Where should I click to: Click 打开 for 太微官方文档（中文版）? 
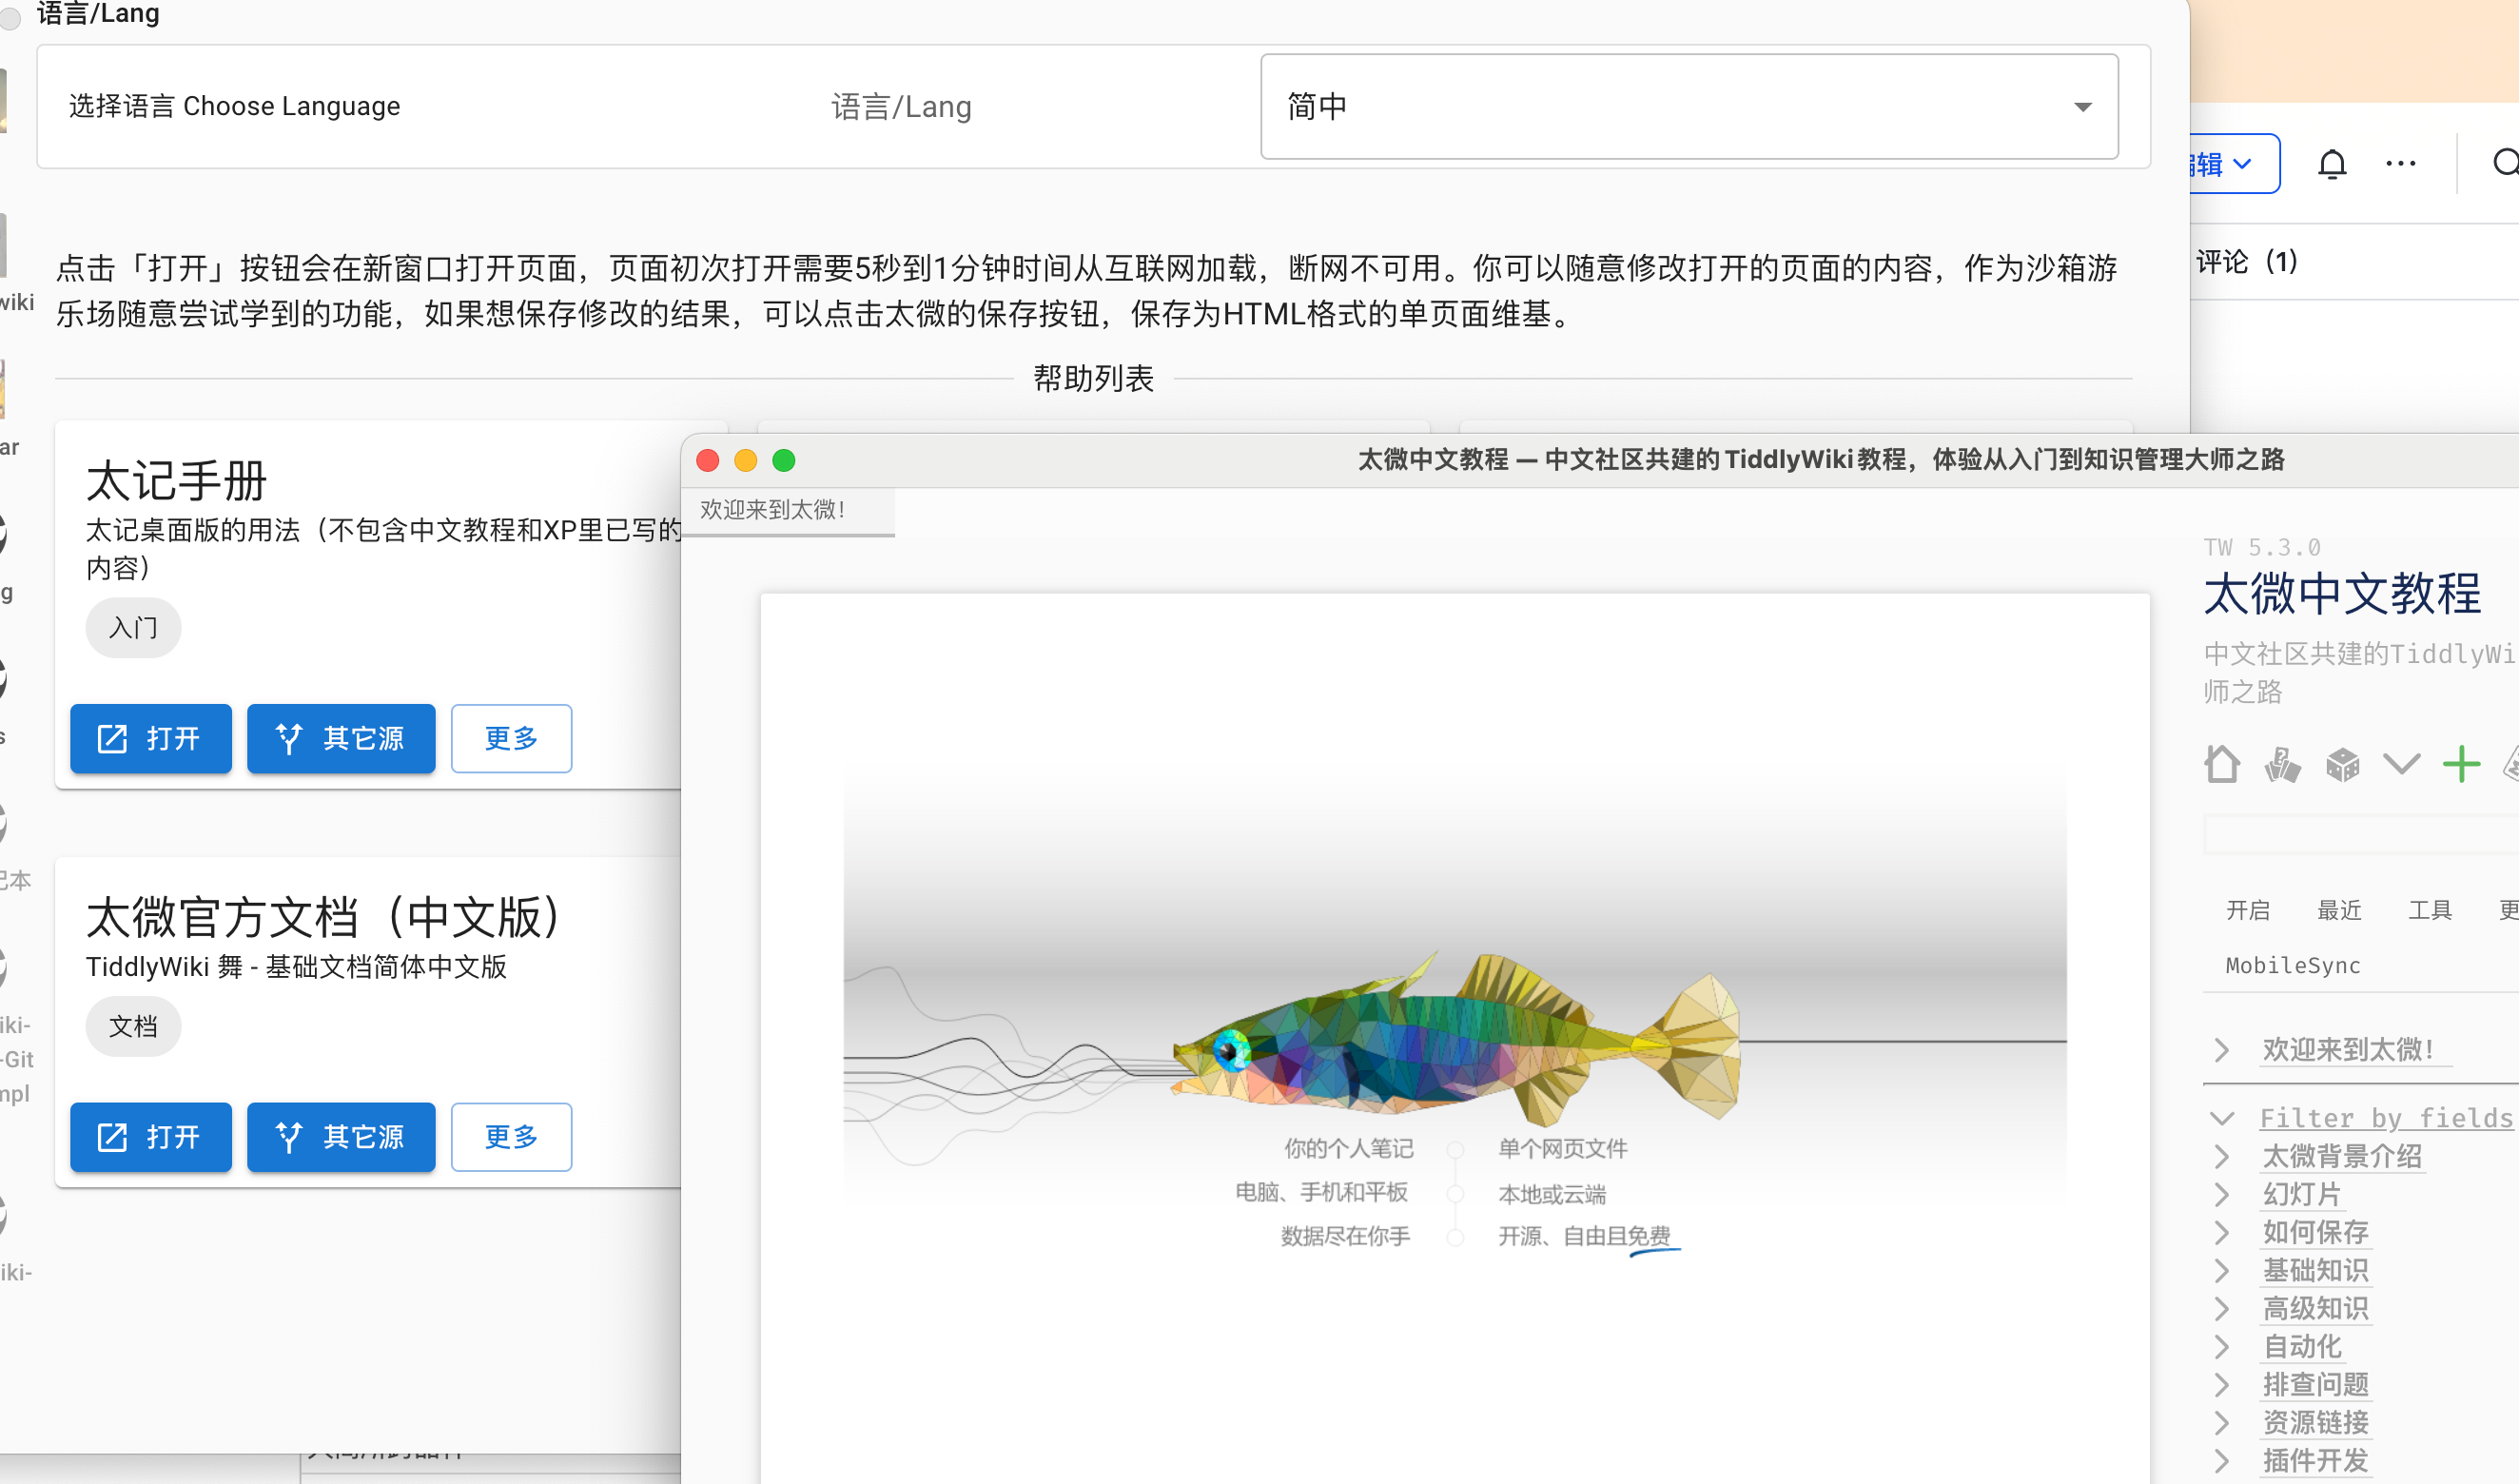point(150,1137)
